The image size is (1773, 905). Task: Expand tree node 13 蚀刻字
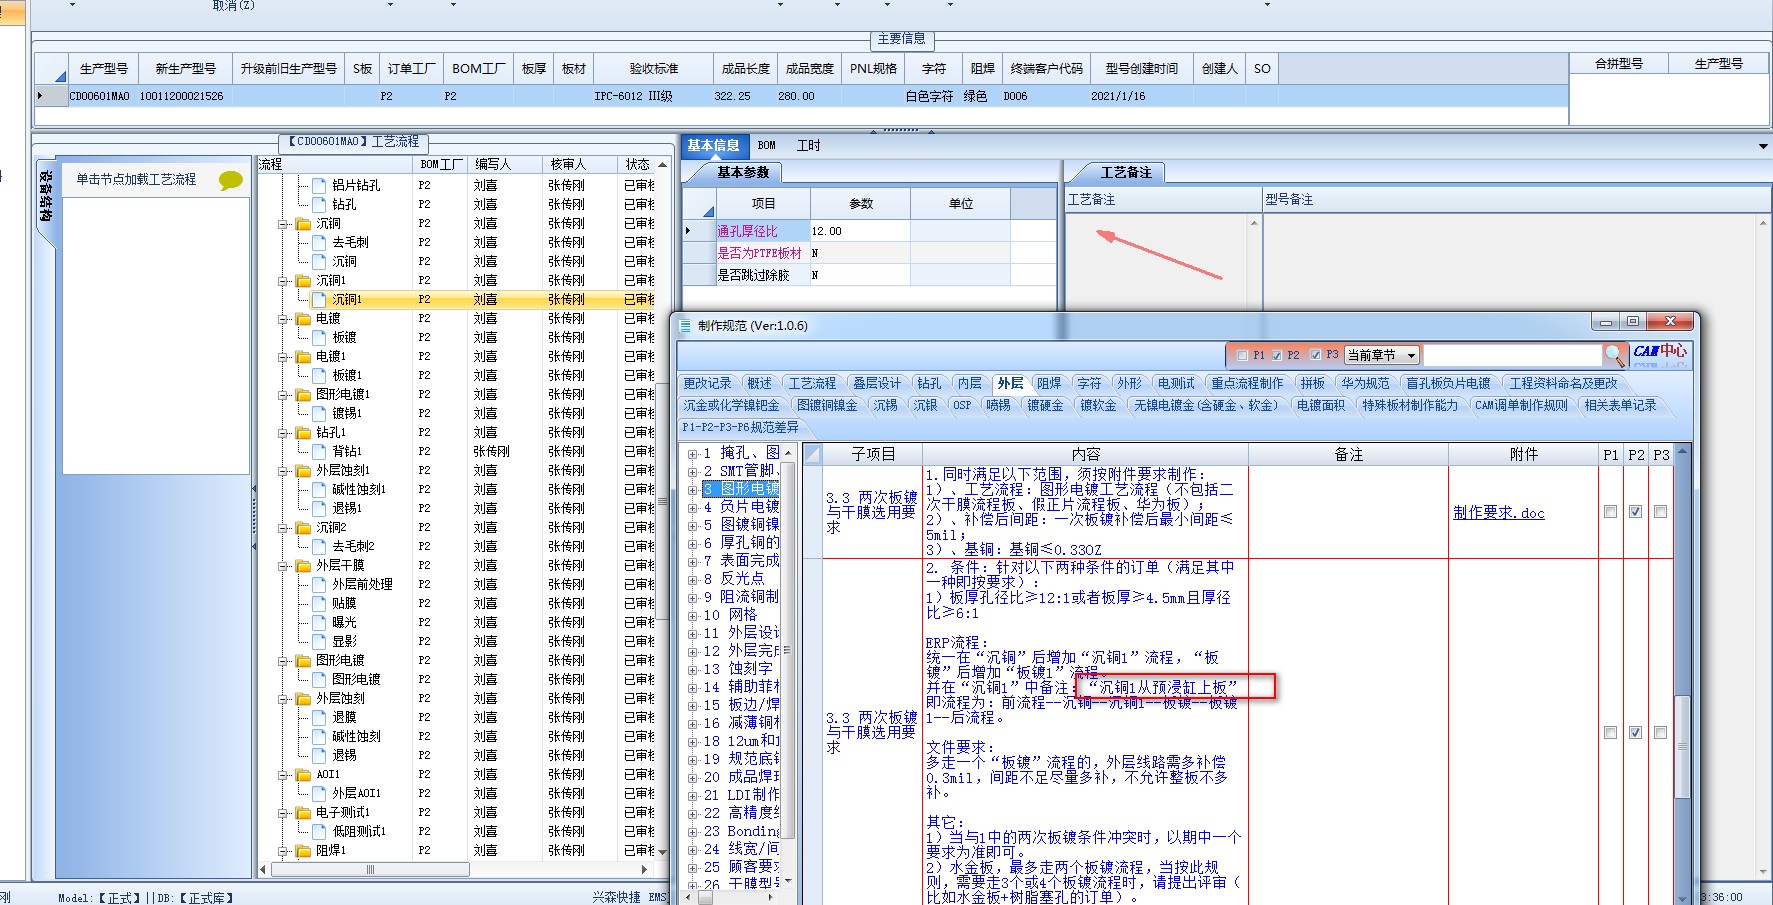pos(692,669)
